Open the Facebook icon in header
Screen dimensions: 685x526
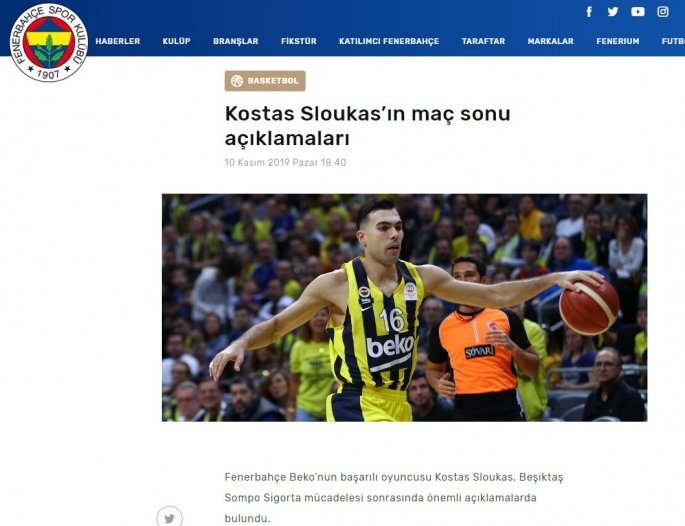[x=589, y=12]
